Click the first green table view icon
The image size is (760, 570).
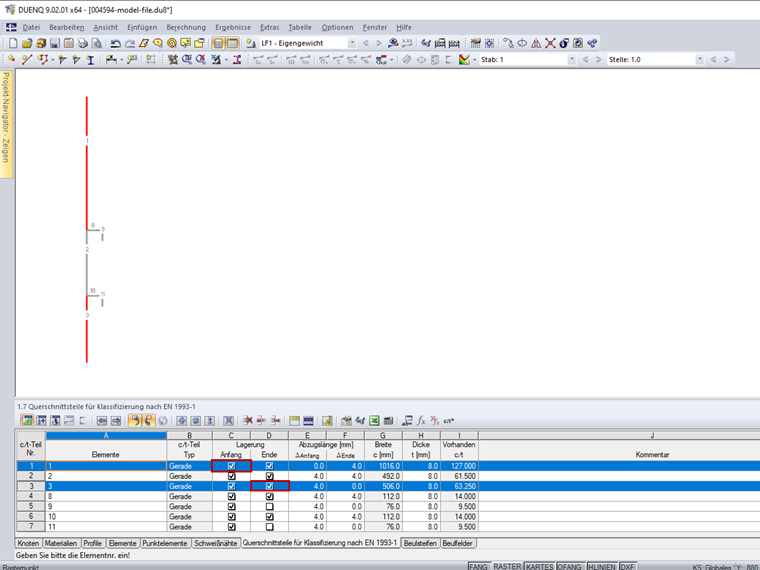[x=28, y=421]
